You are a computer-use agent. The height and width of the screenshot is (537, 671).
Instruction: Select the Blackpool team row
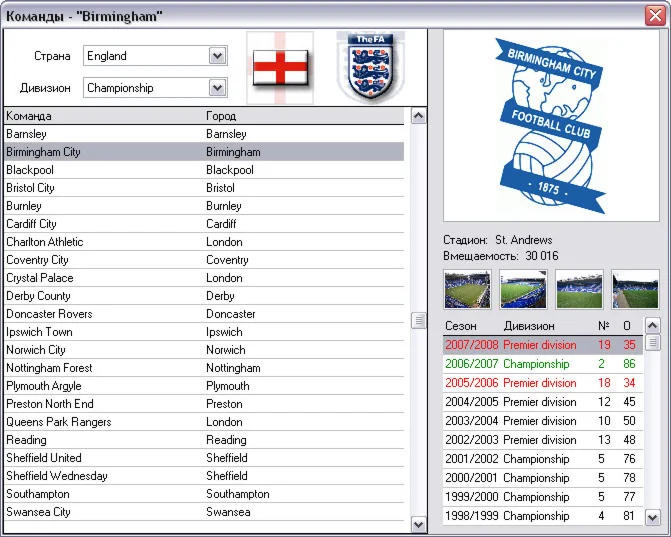[x=204, y=170]
